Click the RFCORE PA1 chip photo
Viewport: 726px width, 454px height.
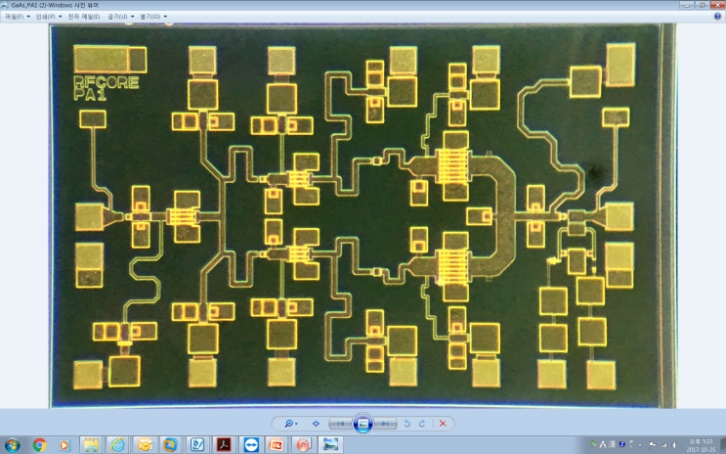363,216
